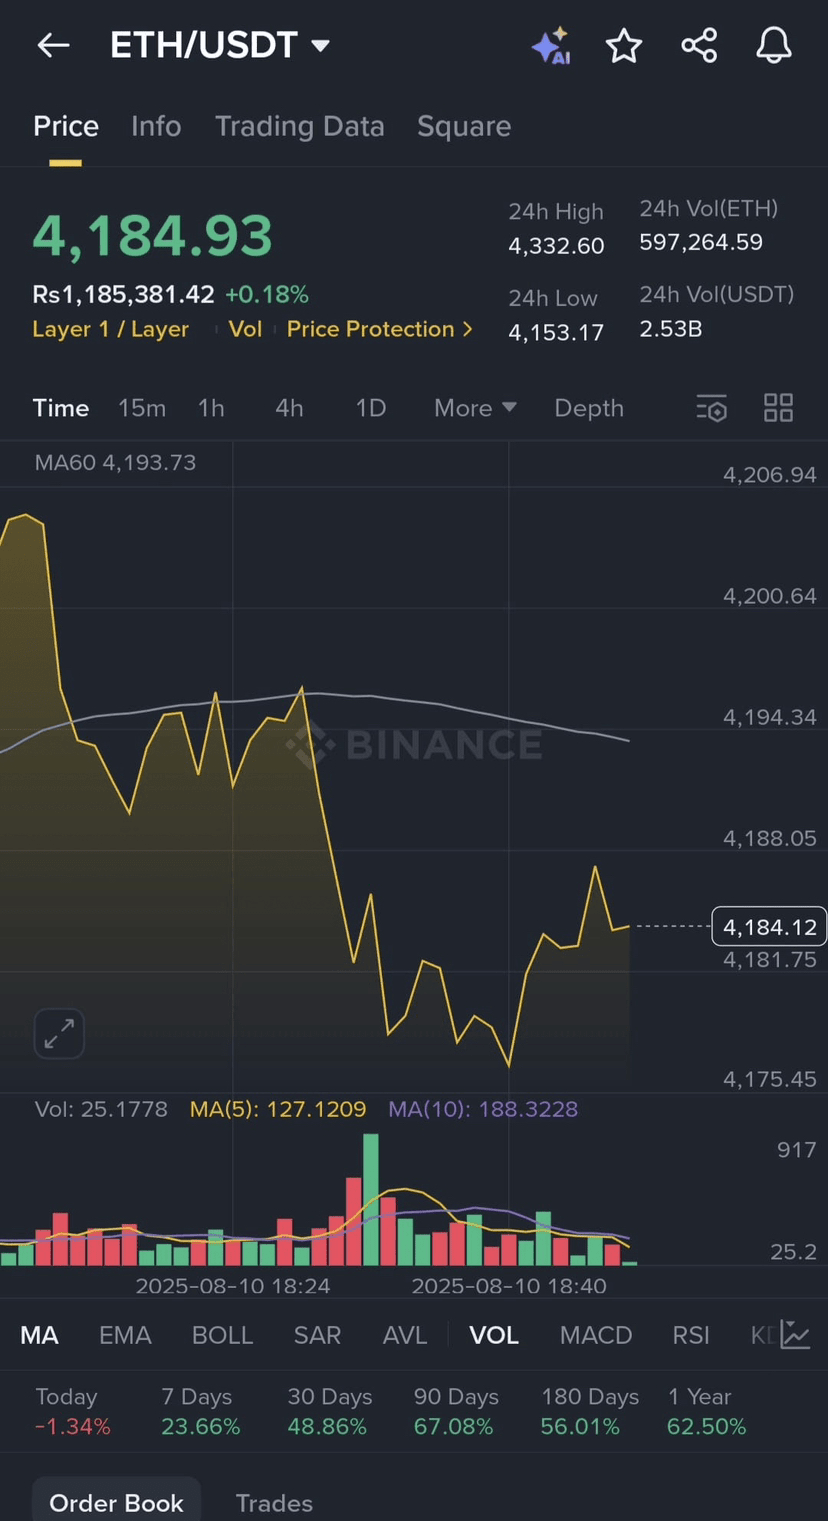Open the indicator chart icon after RSI
Screen dimensions: 828x1521
tap(796, 1335)
